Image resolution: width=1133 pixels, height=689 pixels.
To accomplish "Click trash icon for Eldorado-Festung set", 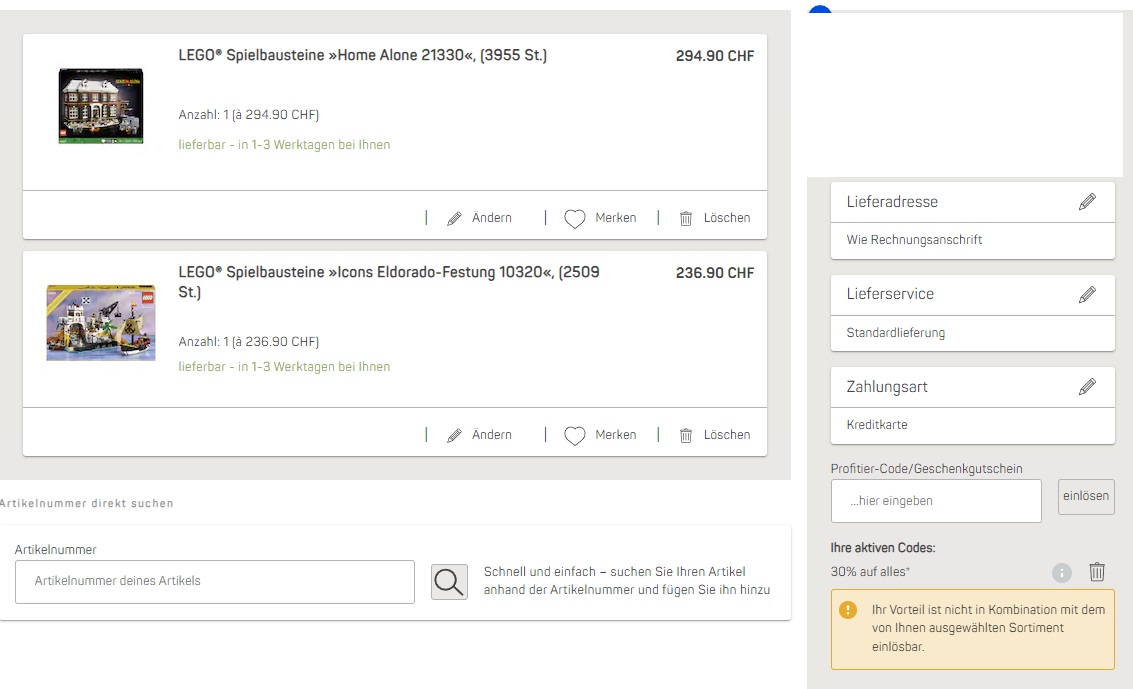I will pos(686,435).
